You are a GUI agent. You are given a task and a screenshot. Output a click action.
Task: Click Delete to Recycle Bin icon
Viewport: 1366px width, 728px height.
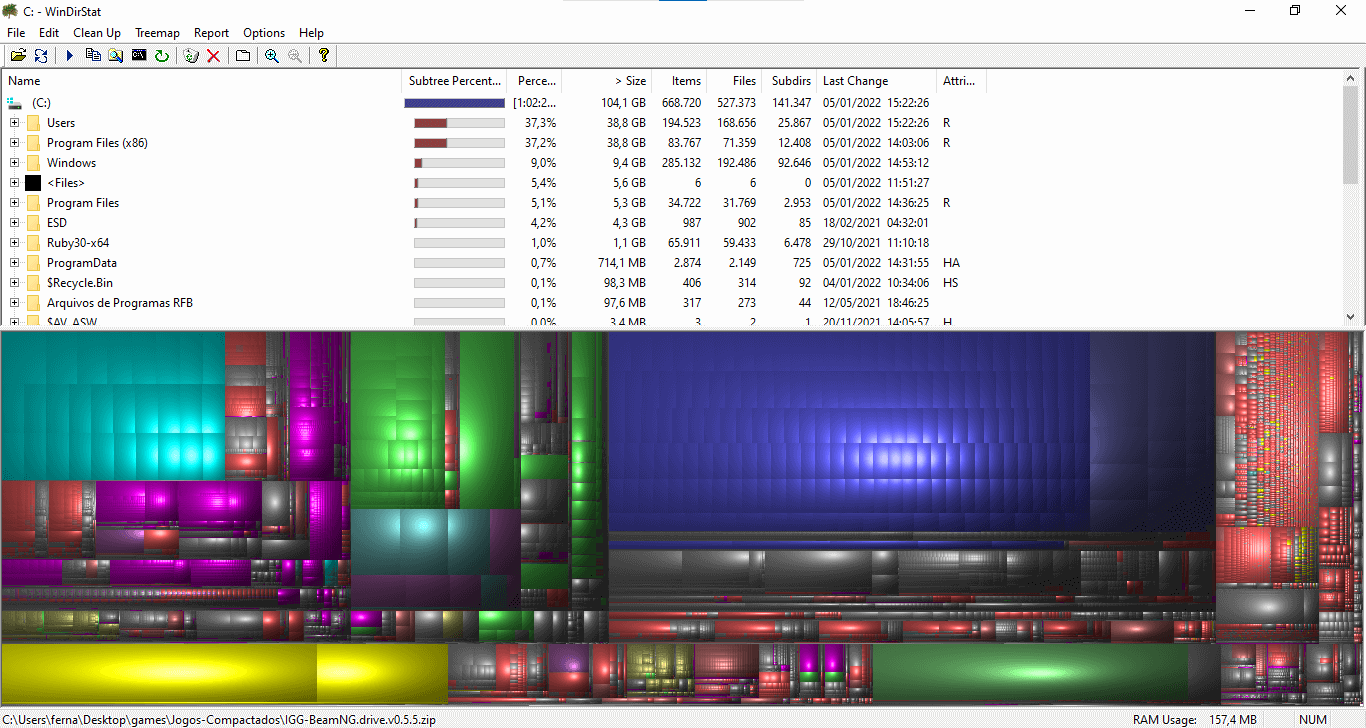[191, 56]
